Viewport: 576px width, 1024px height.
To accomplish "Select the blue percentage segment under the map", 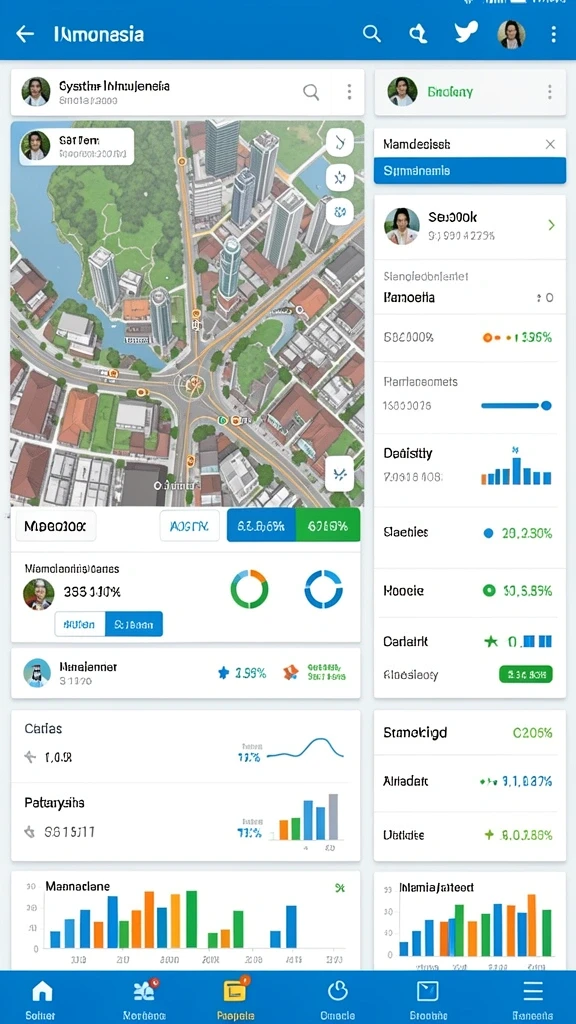I will (x=261, y=526).
